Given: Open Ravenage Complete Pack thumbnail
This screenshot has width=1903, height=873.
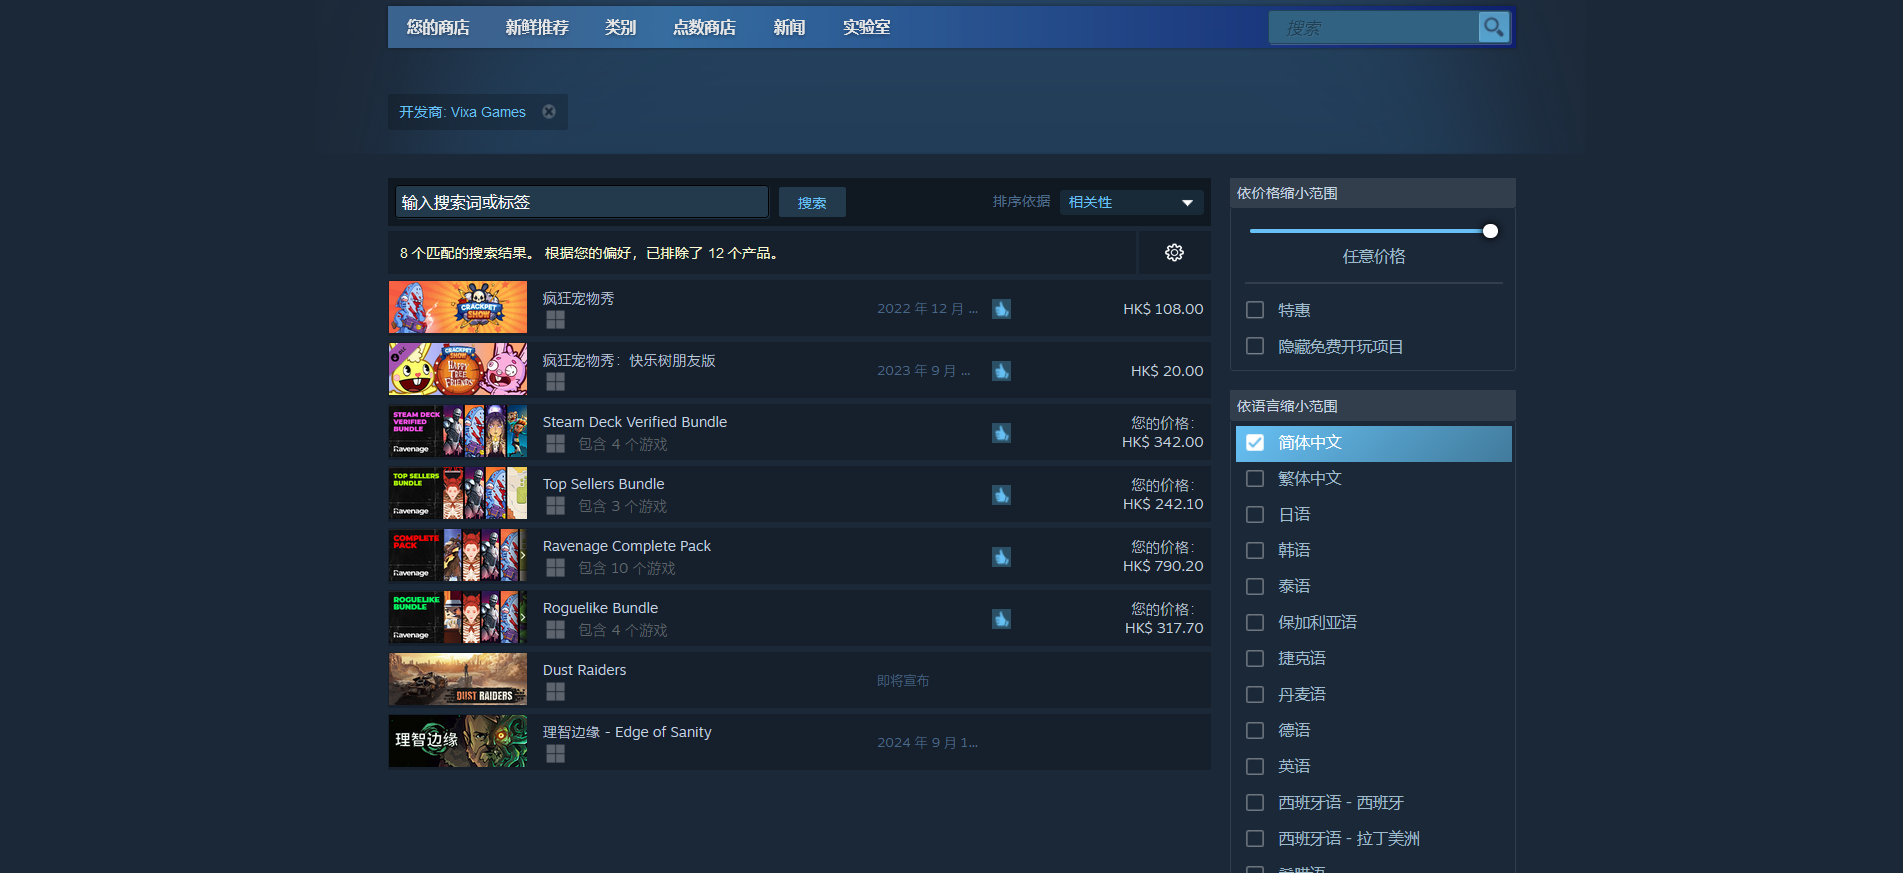Looking at the screenshot, I should 458,555.
